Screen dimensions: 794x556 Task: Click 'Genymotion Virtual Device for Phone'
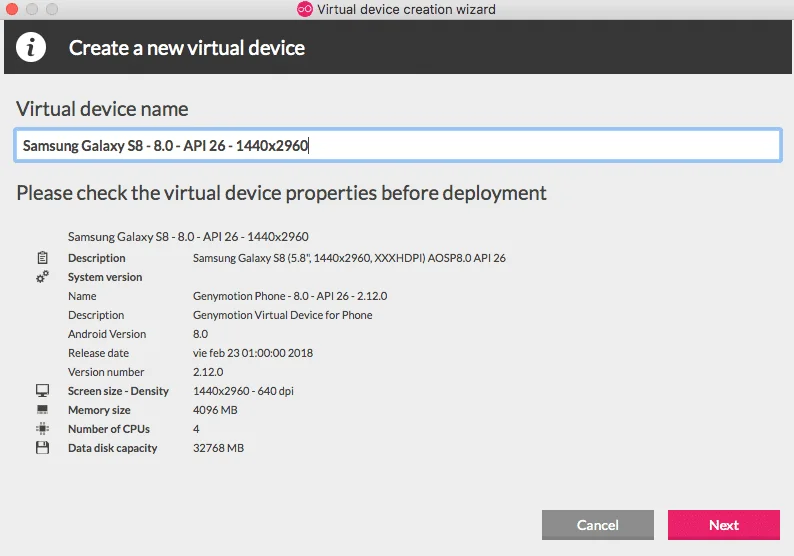point(283,315)
